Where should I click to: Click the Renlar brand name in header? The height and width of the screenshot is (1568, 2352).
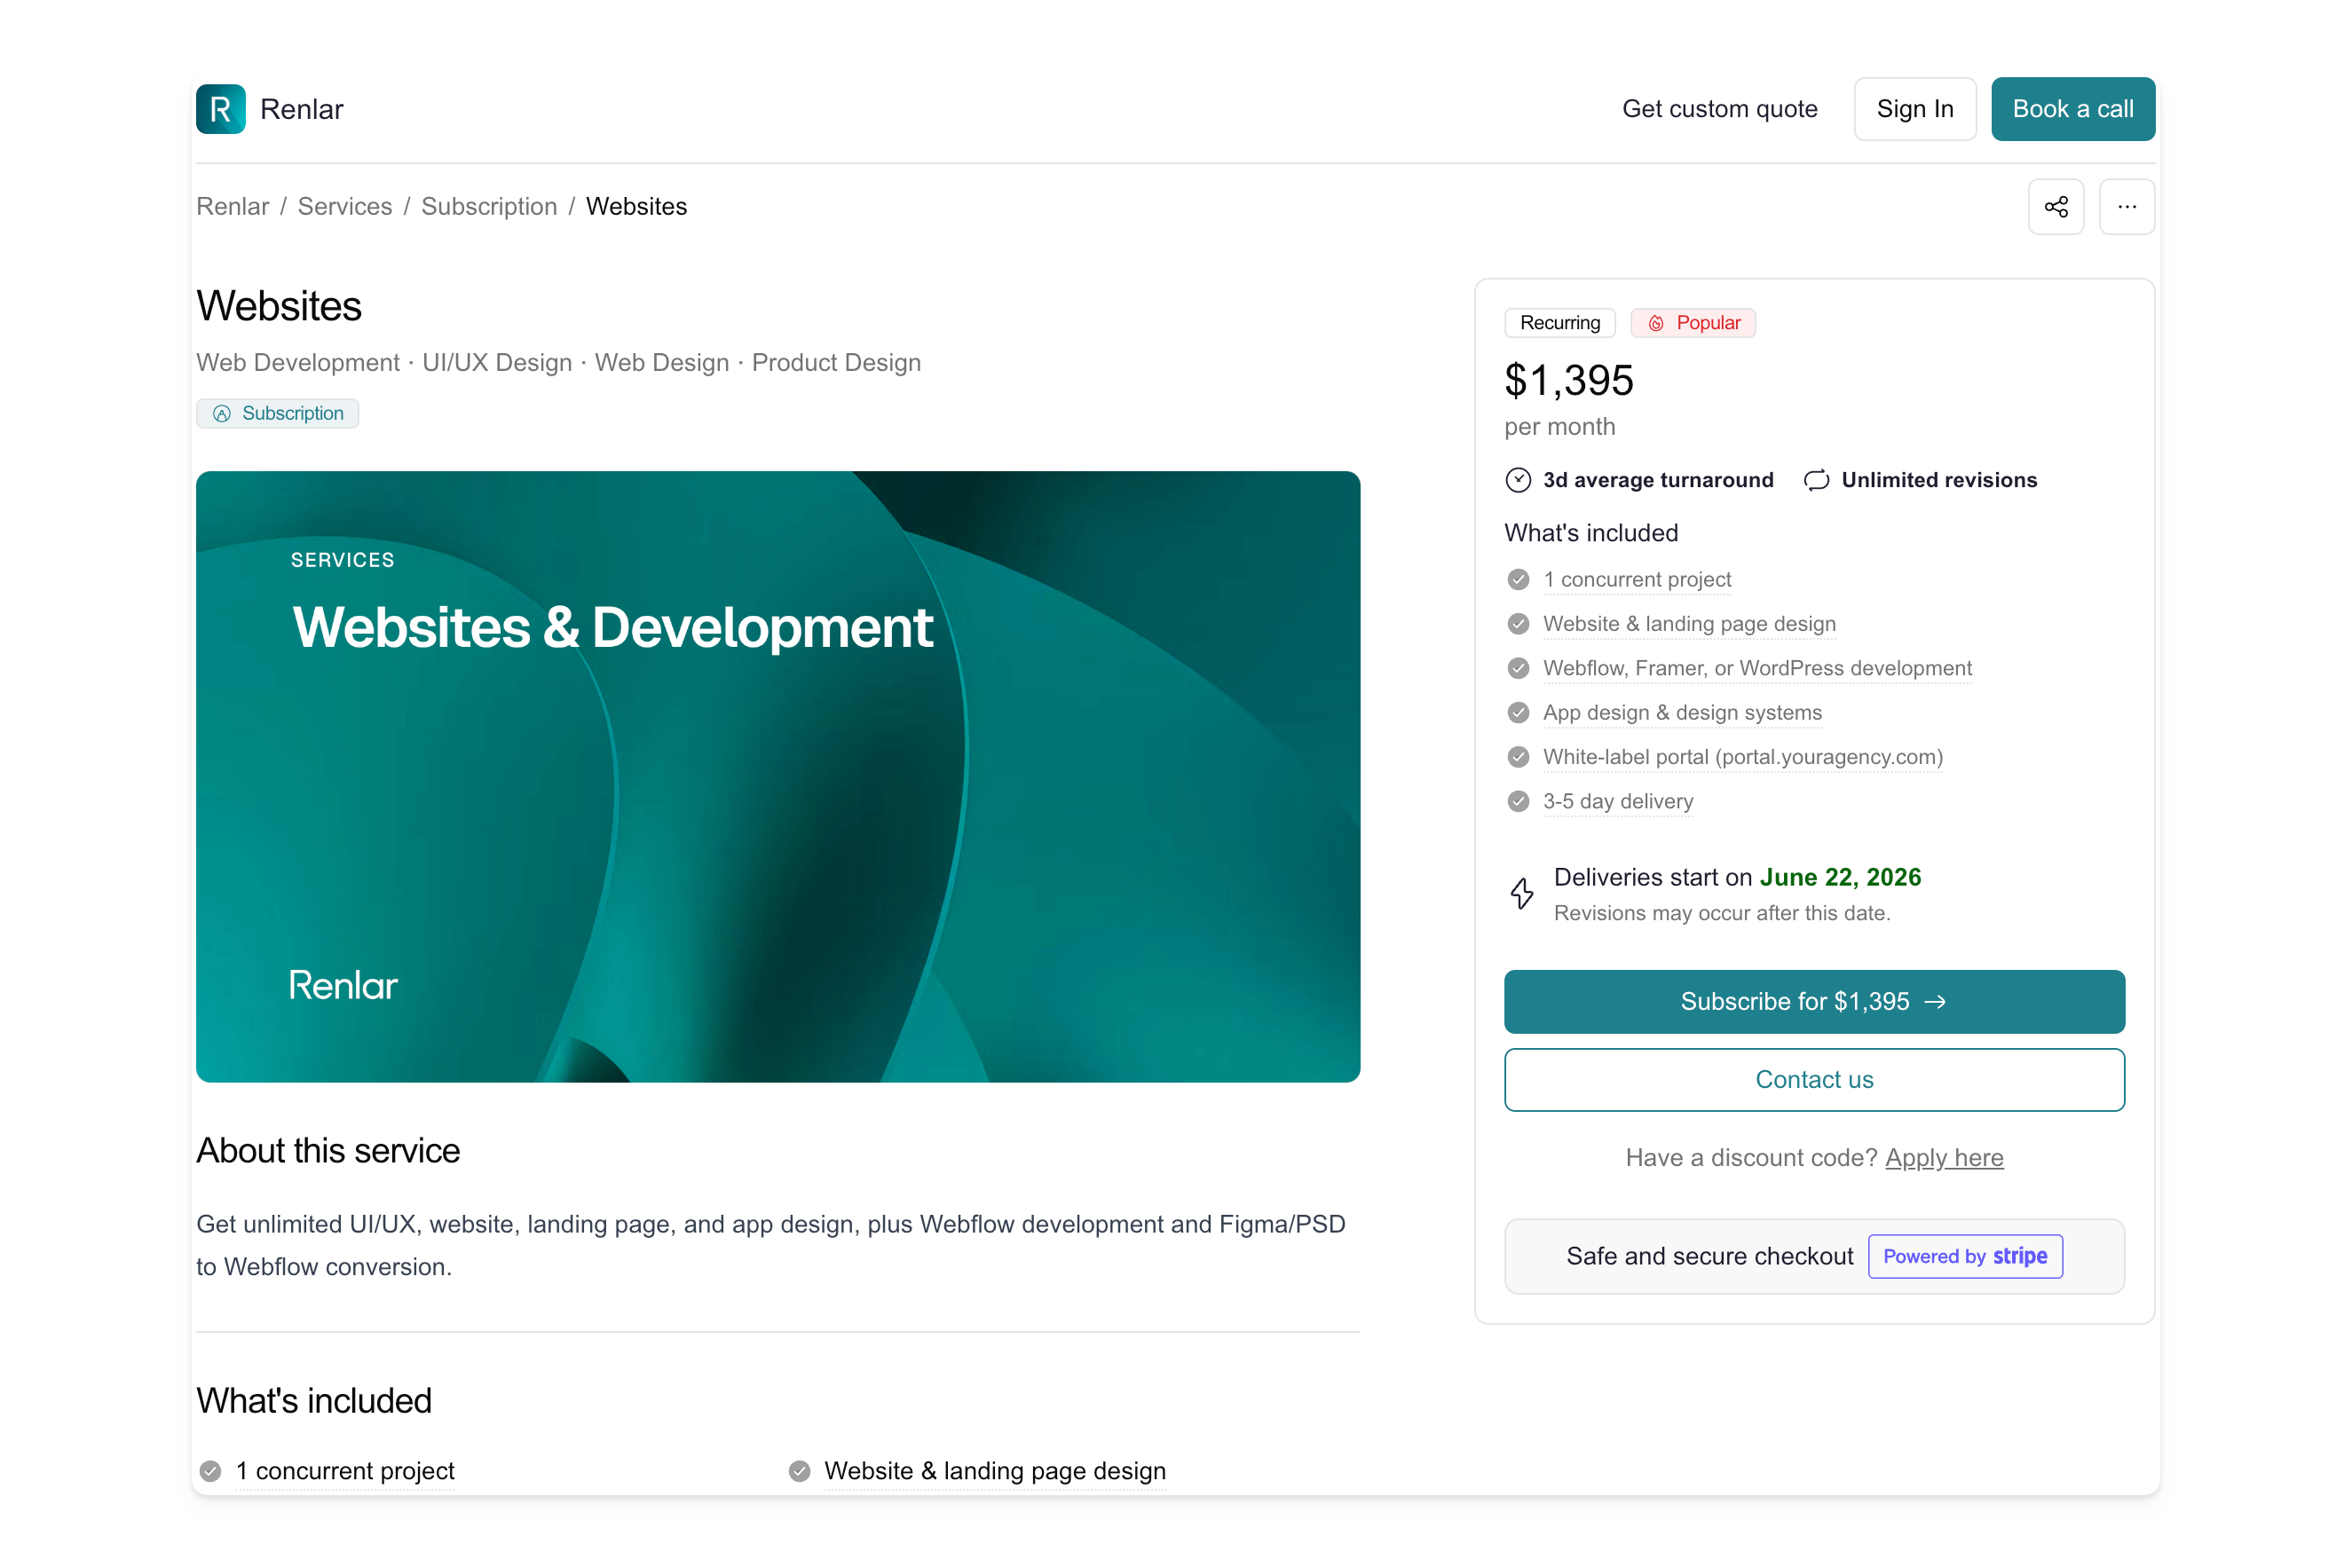302,109
